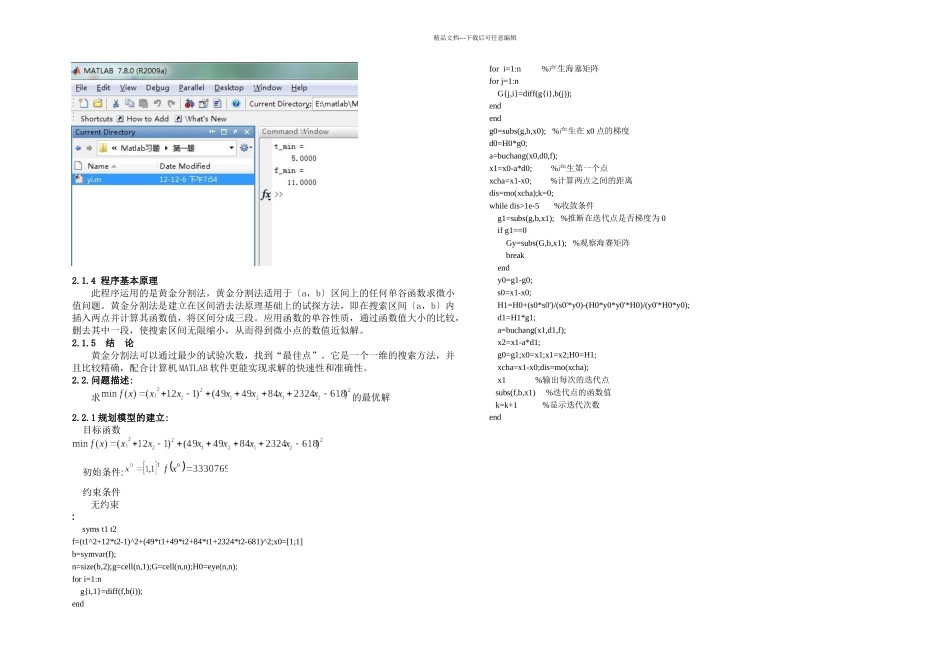Open the Parallel menu
The width and height of the screenshot is (950, 672).
191,88
